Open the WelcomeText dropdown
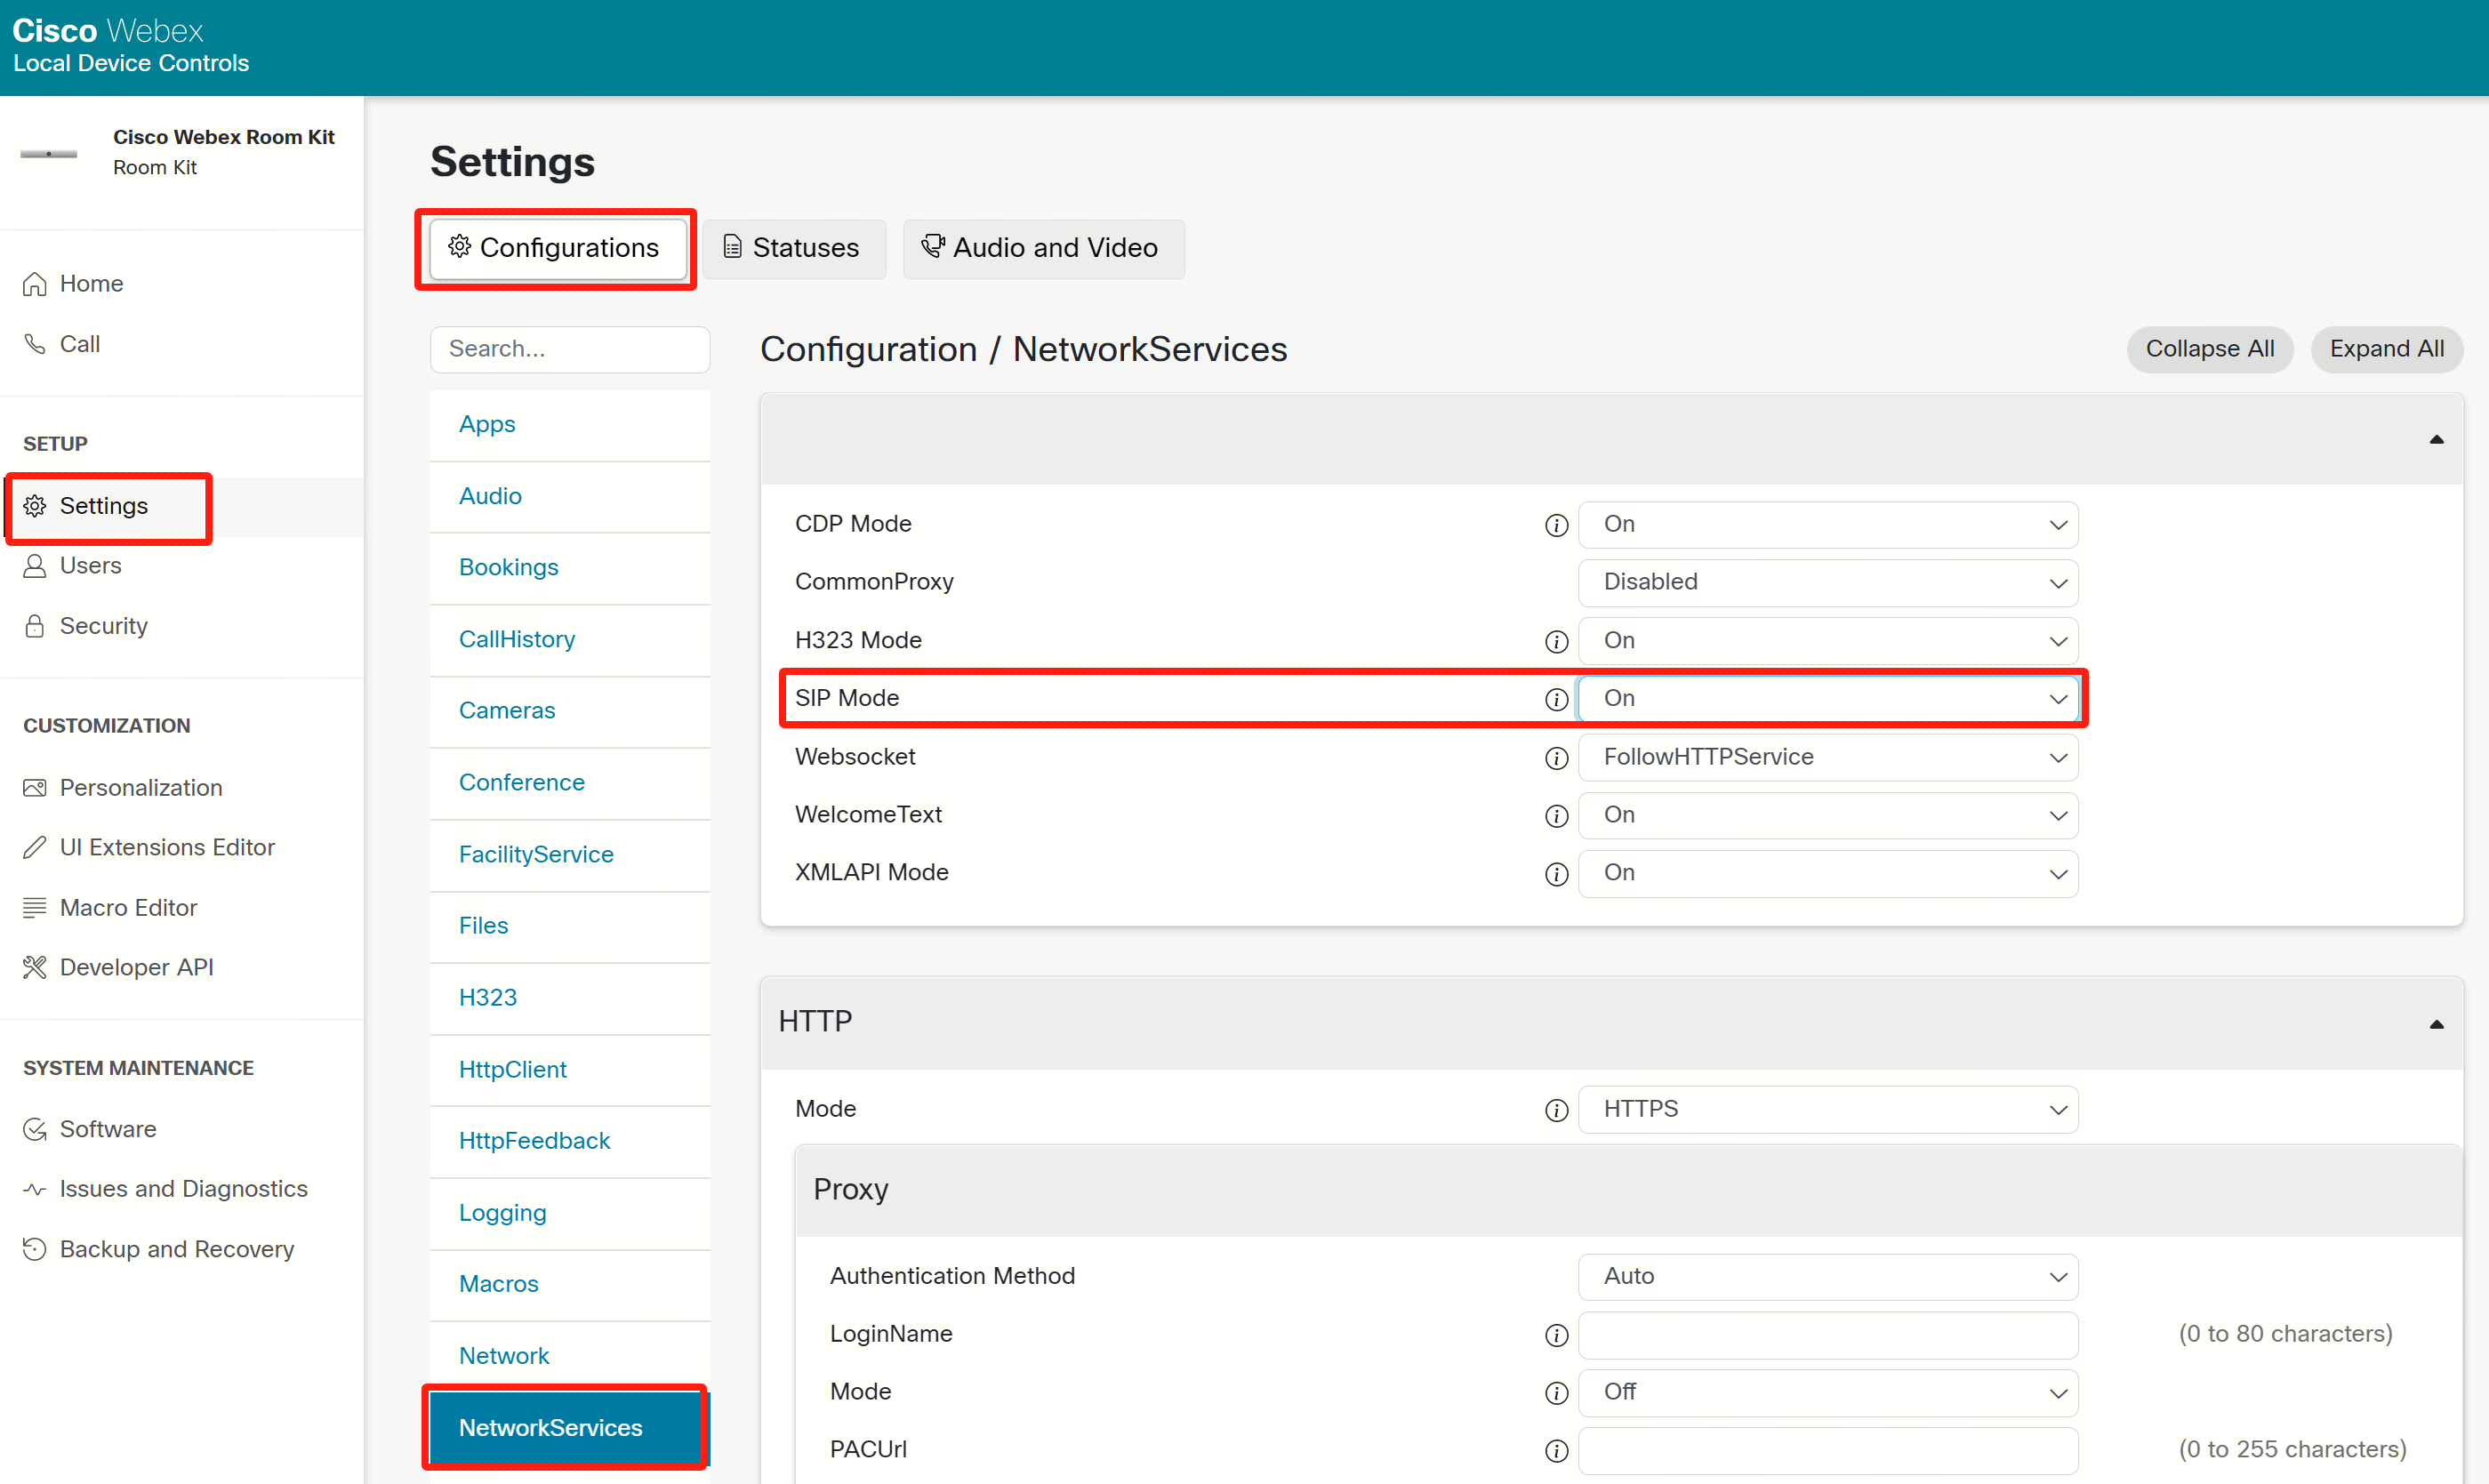 coord(1828,816)
